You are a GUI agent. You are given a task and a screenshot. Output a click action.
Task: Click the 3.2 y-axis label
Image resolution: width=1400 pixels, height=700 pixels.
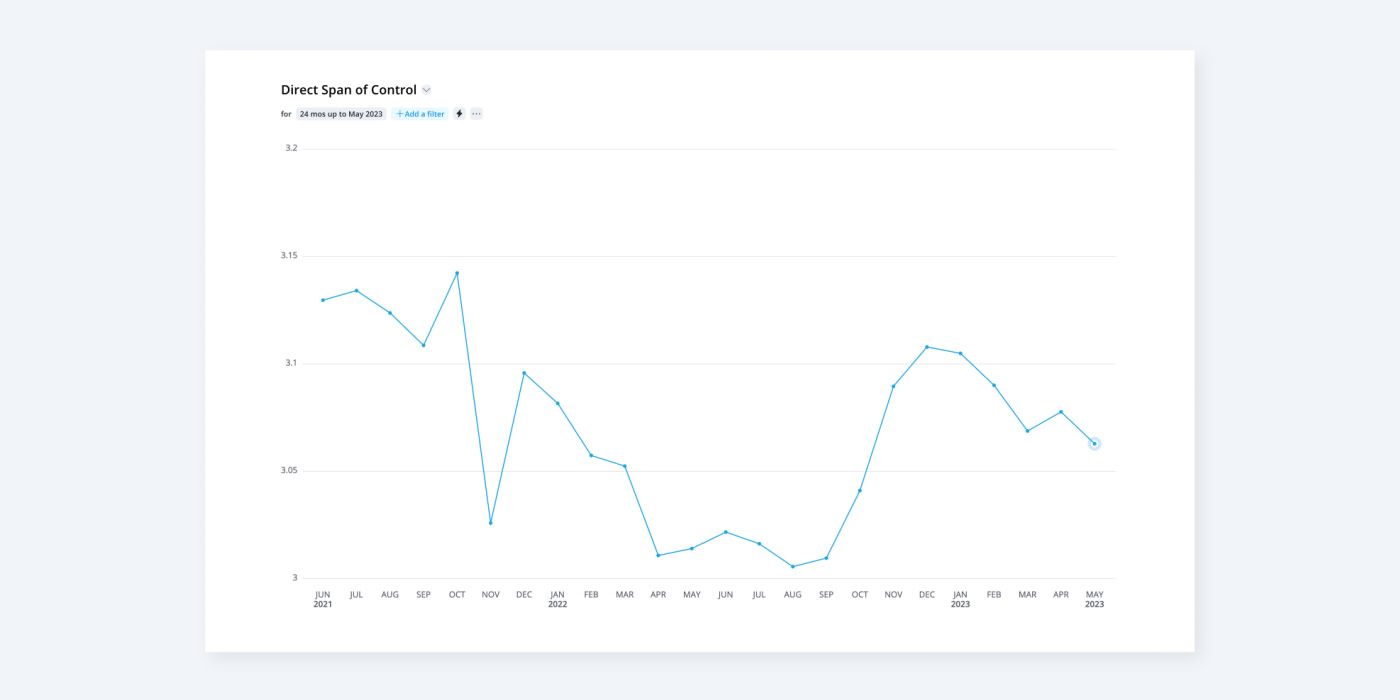pyautogui.click(x=291, y=148)
